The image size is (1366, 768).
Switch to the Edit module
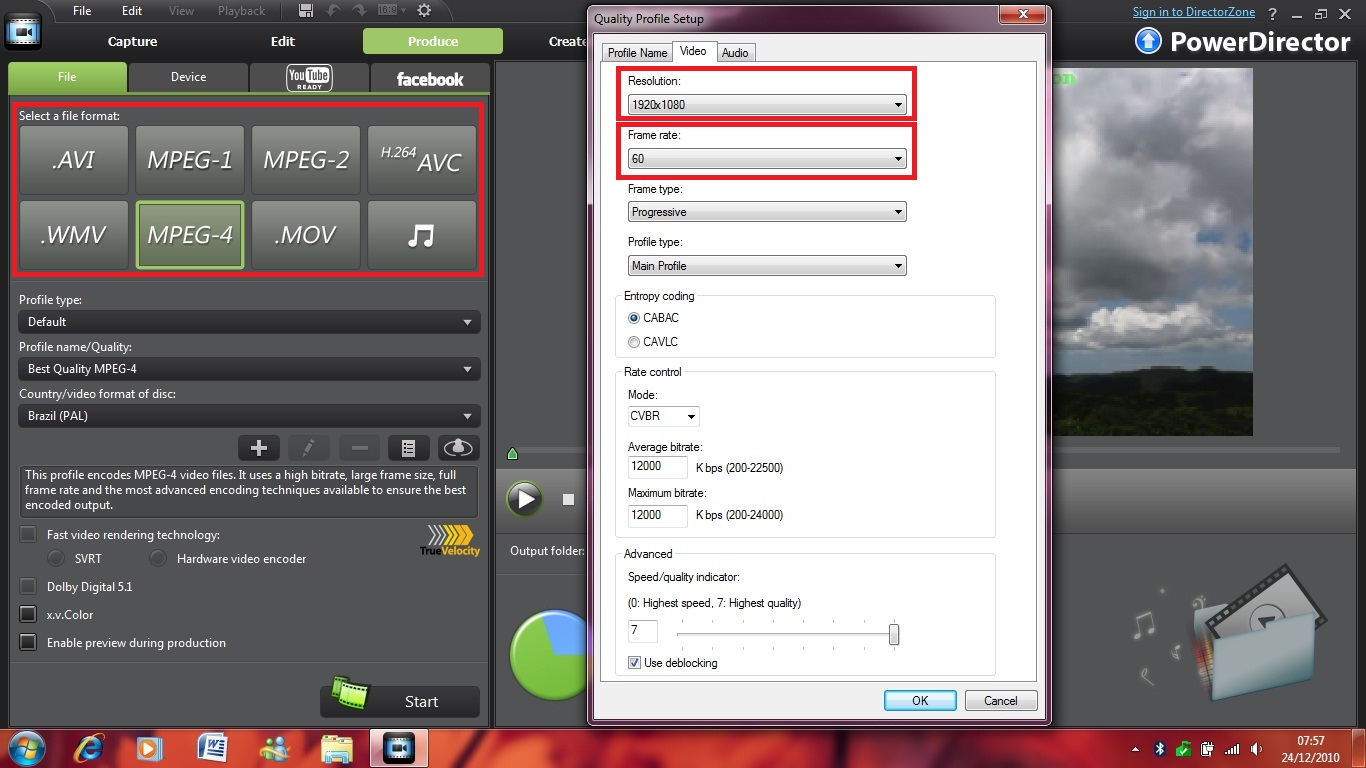(x=283, y=41)
